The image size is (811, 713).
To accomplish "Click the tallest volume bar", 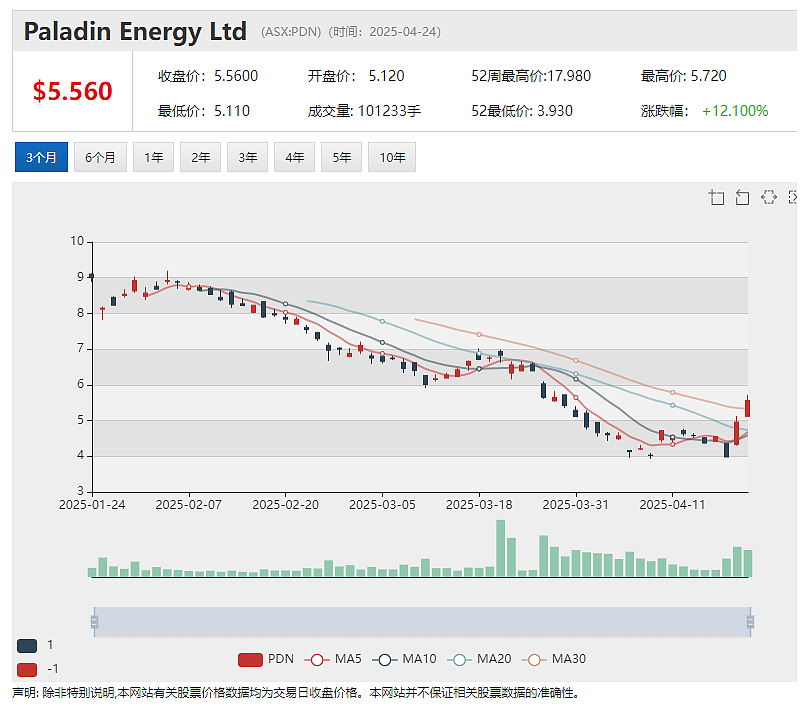I will 501,548.
